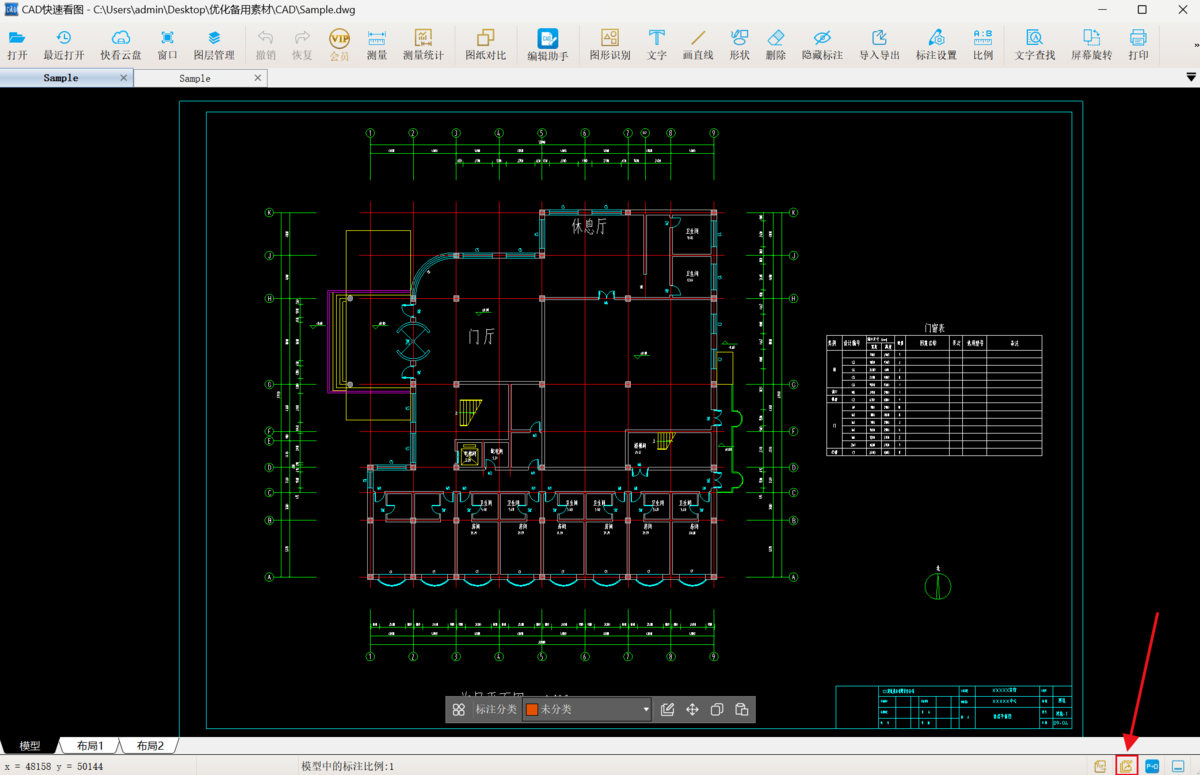
Task: Select the 画直线 draw line tool
Action: click(x=697, y=45)
